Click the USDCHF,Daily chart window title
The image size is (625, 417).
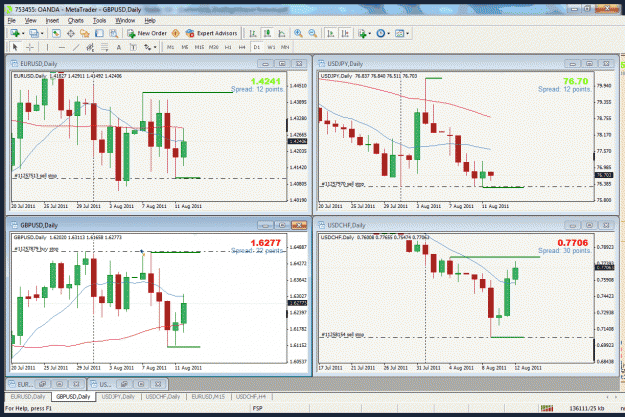tap(346, 225)
